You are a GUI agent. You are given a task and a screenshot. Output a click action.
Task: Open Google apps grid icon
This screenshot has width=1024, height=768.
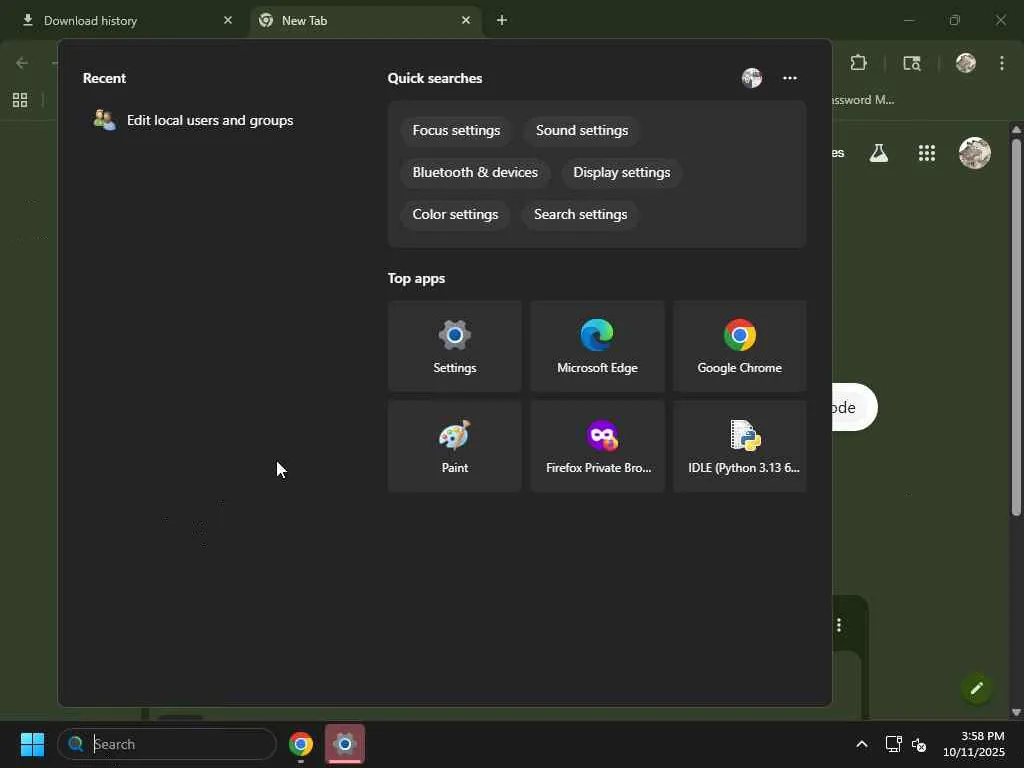point(927,153)
